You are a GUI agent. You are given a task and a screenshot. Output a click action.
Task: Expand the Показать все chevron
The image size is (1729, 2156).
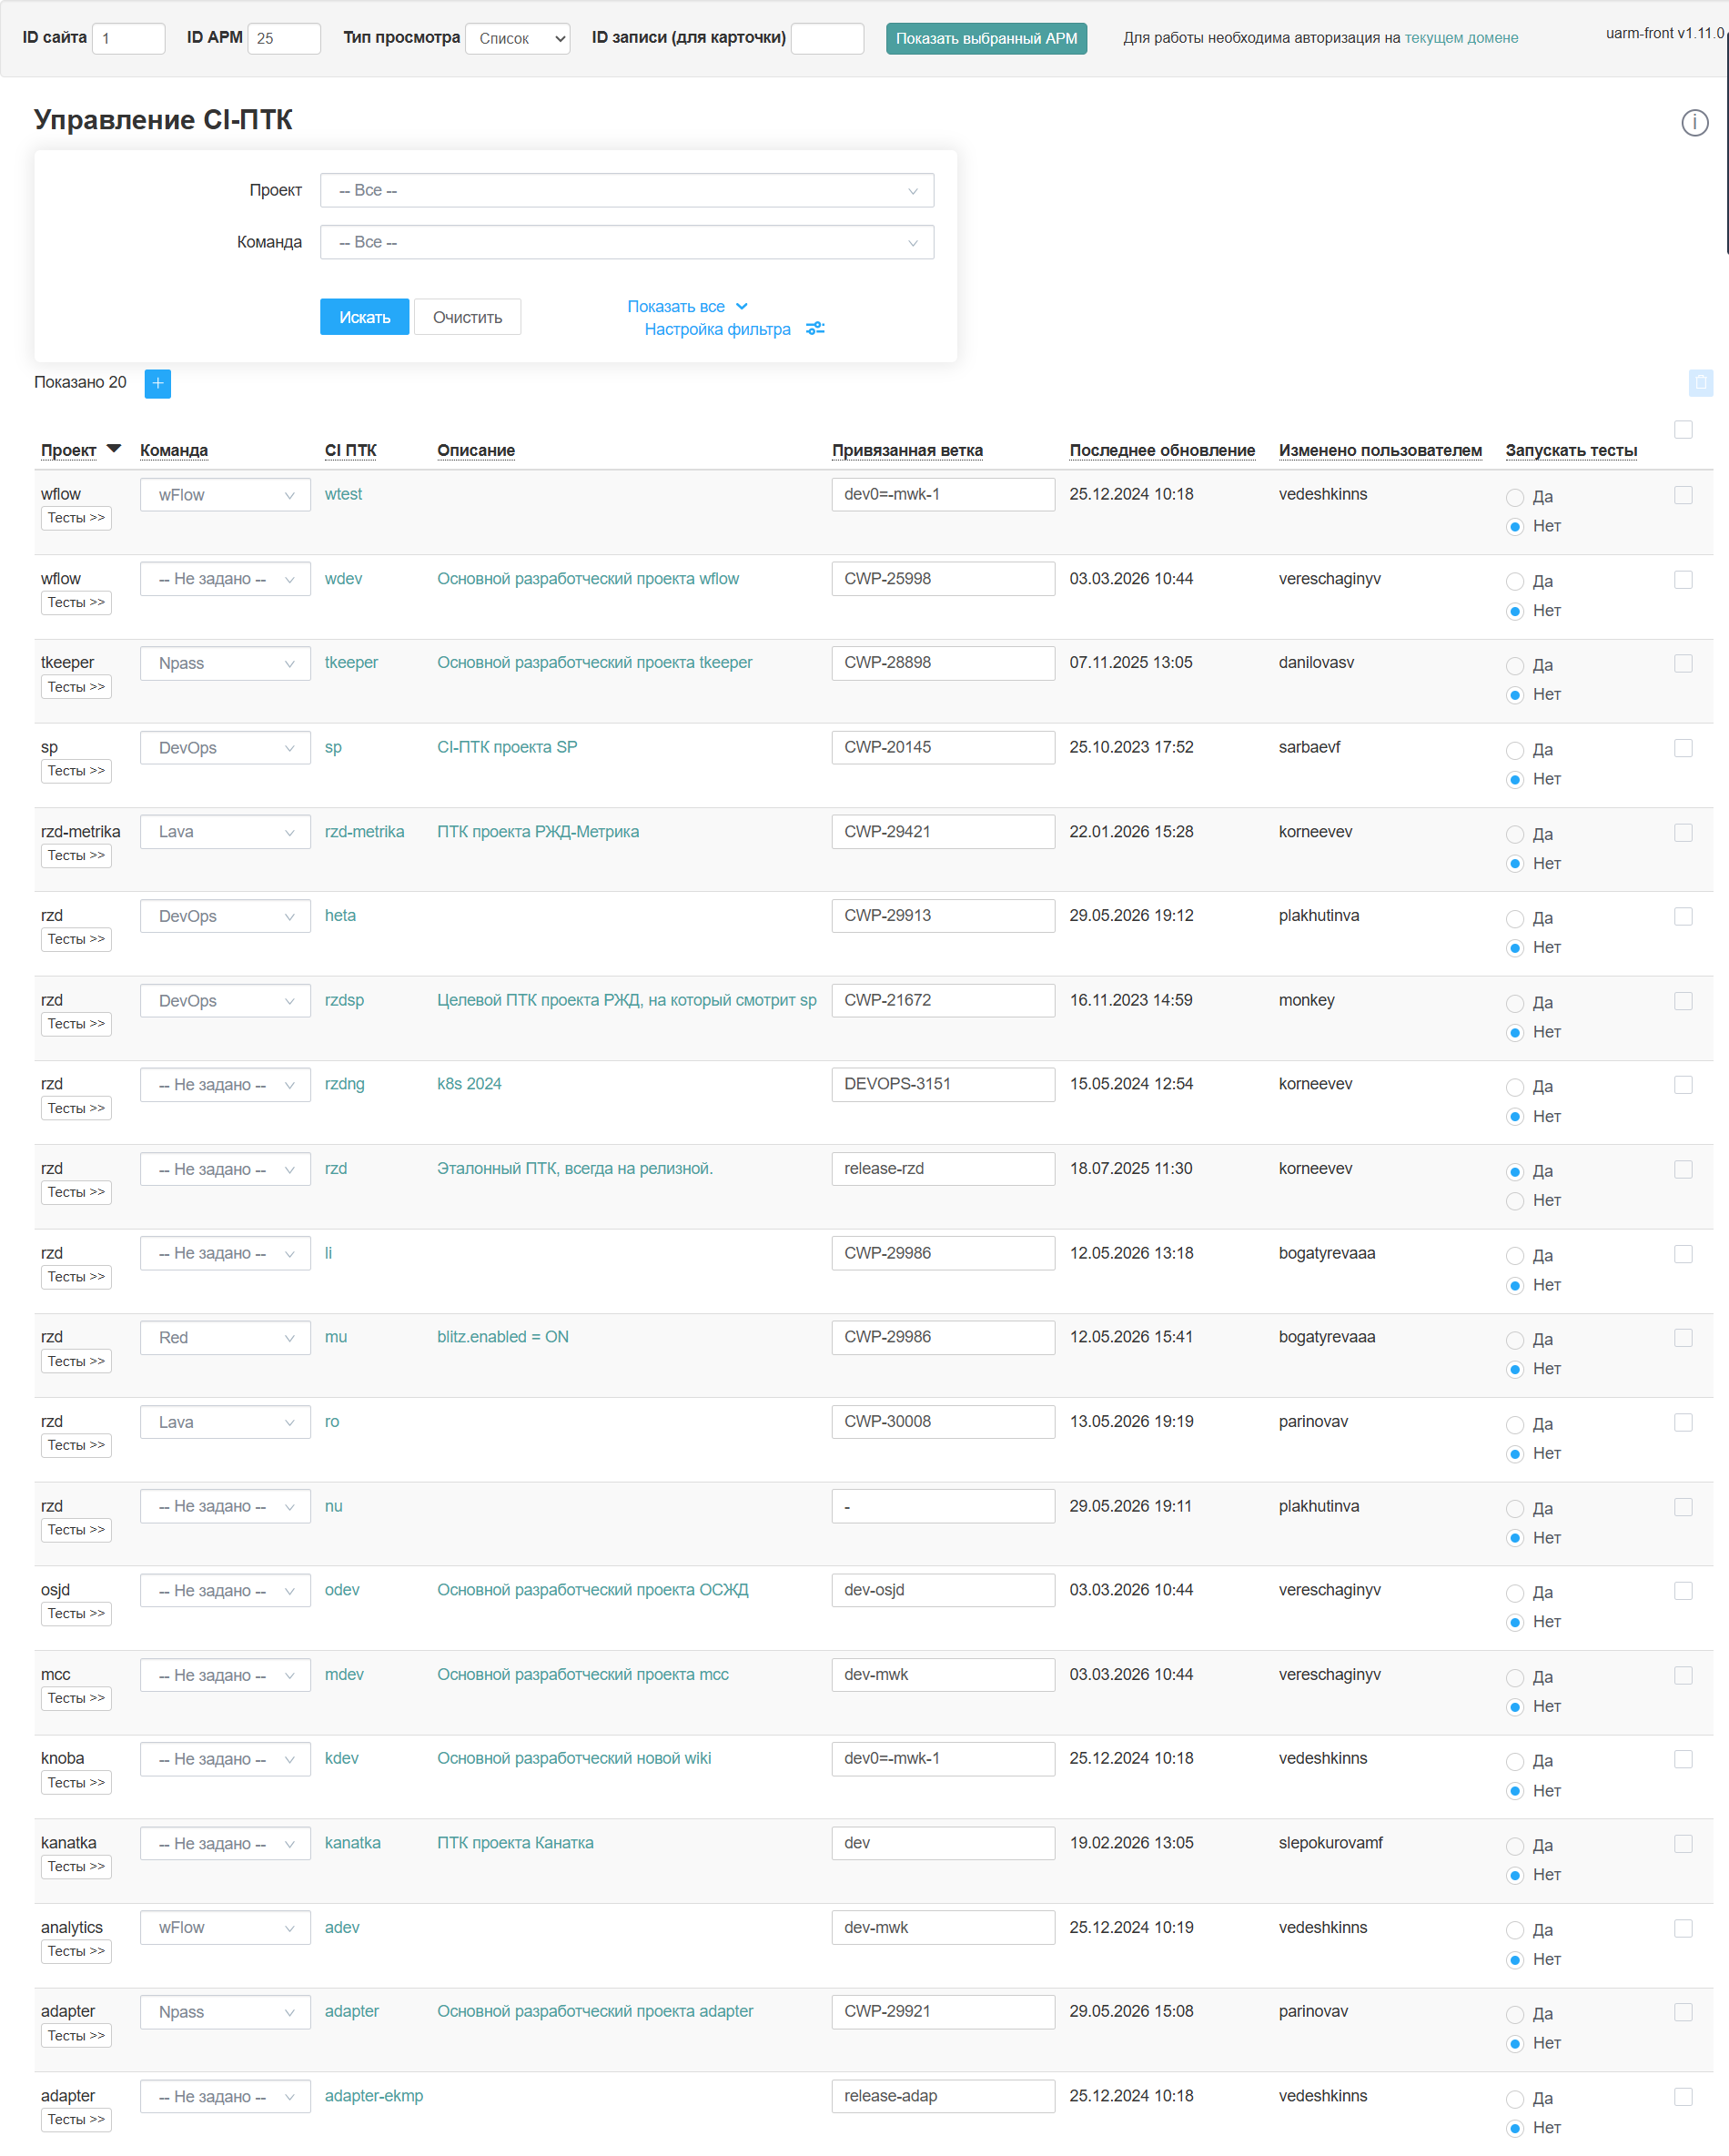[x=742, y=307]
